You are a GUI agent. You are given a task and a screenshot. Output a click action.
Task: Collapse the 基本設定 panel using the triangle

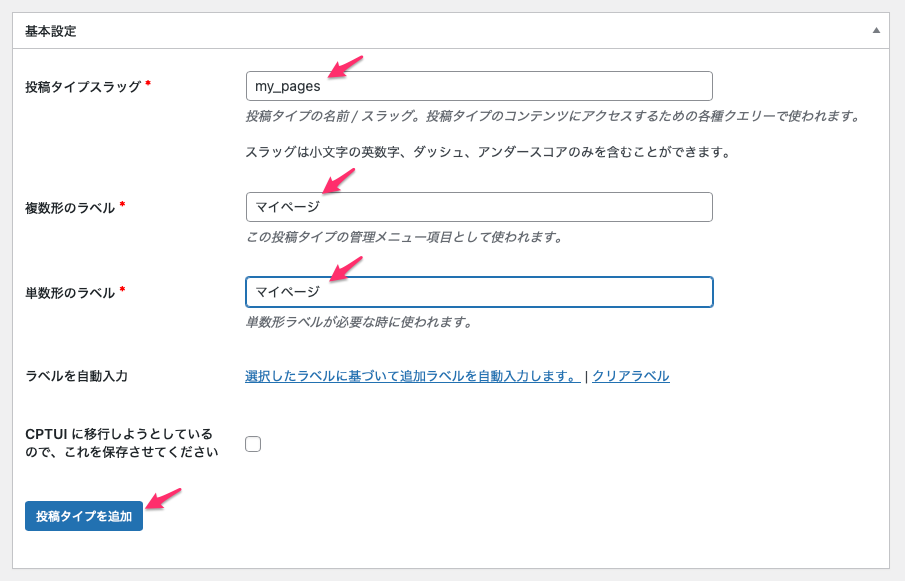pyautogui.click(x=876, y=30)
